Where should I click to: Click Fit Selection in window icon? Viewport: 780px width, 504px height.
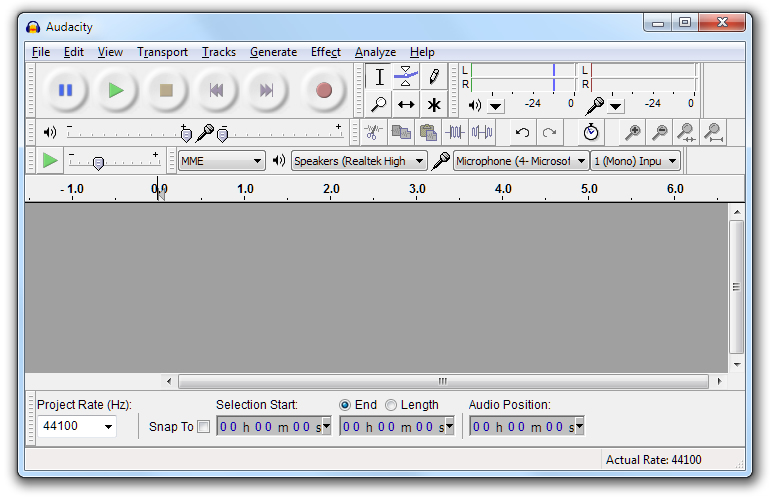click(x=686, y=132)
